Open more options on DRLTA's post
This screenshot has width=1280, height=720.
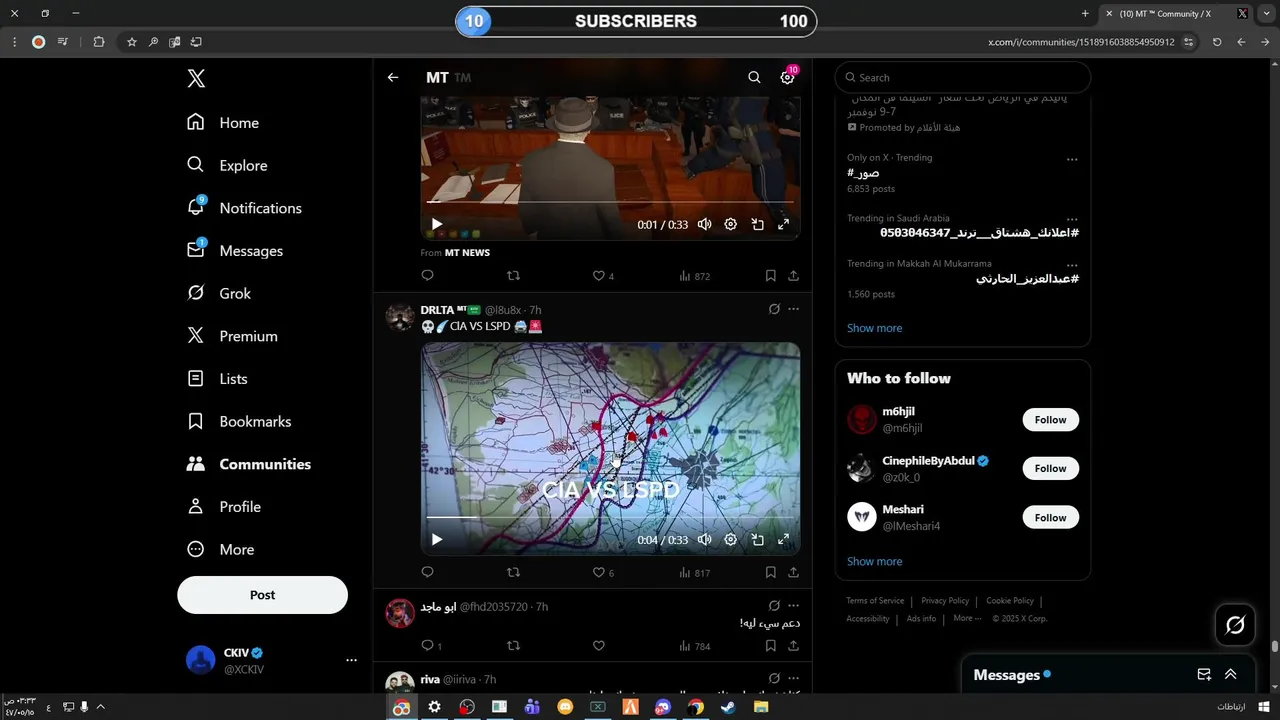[794, 309]
